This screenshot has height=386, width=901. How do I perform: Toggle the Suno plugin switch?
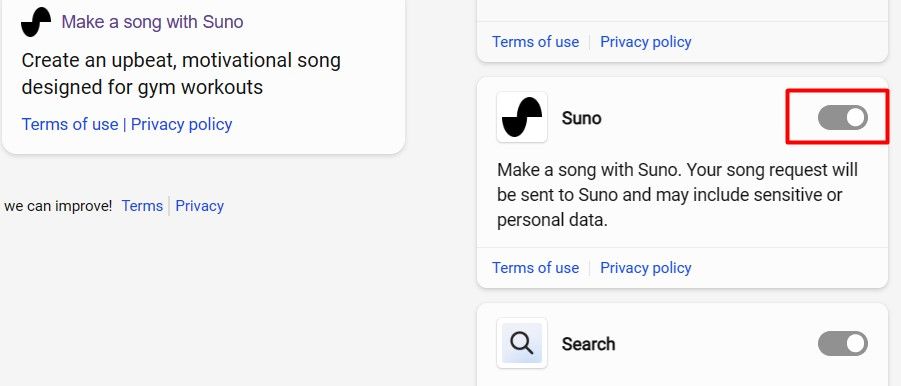842,118
